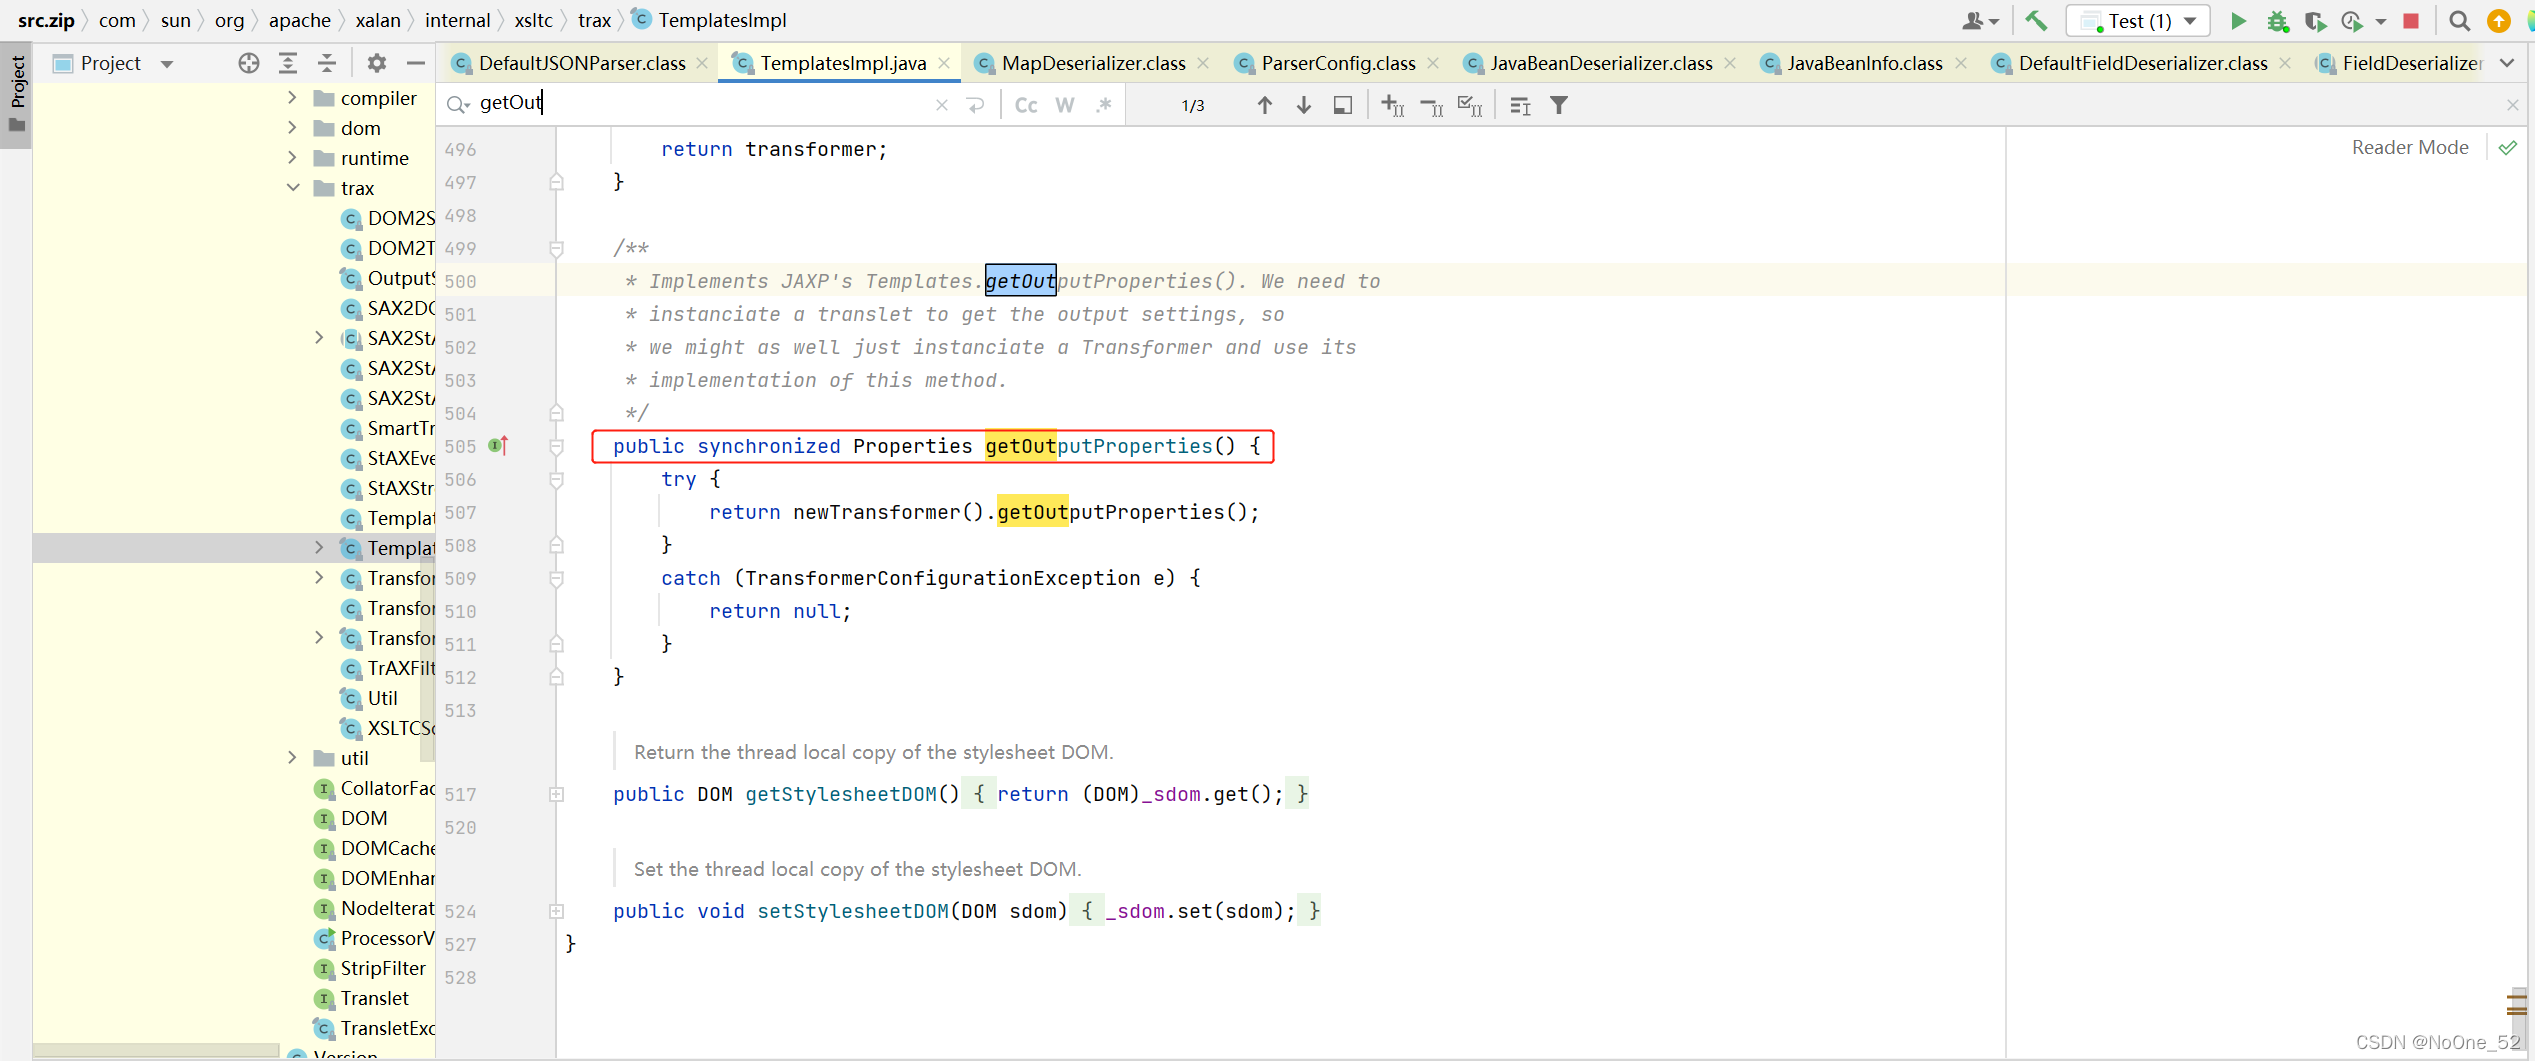
Task: Close the TemplatesImpl.java tab
Action: [944, 63]
